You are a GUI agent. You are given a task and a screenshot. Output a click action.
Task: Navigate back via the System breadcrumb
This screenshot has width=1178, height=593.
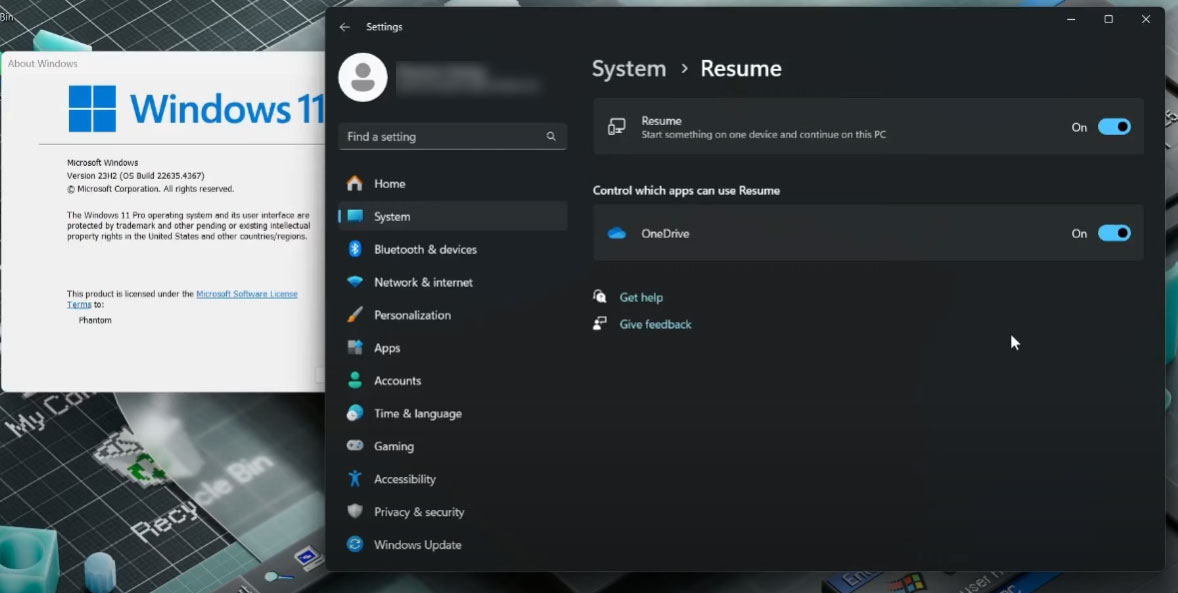tap(628, 68)
